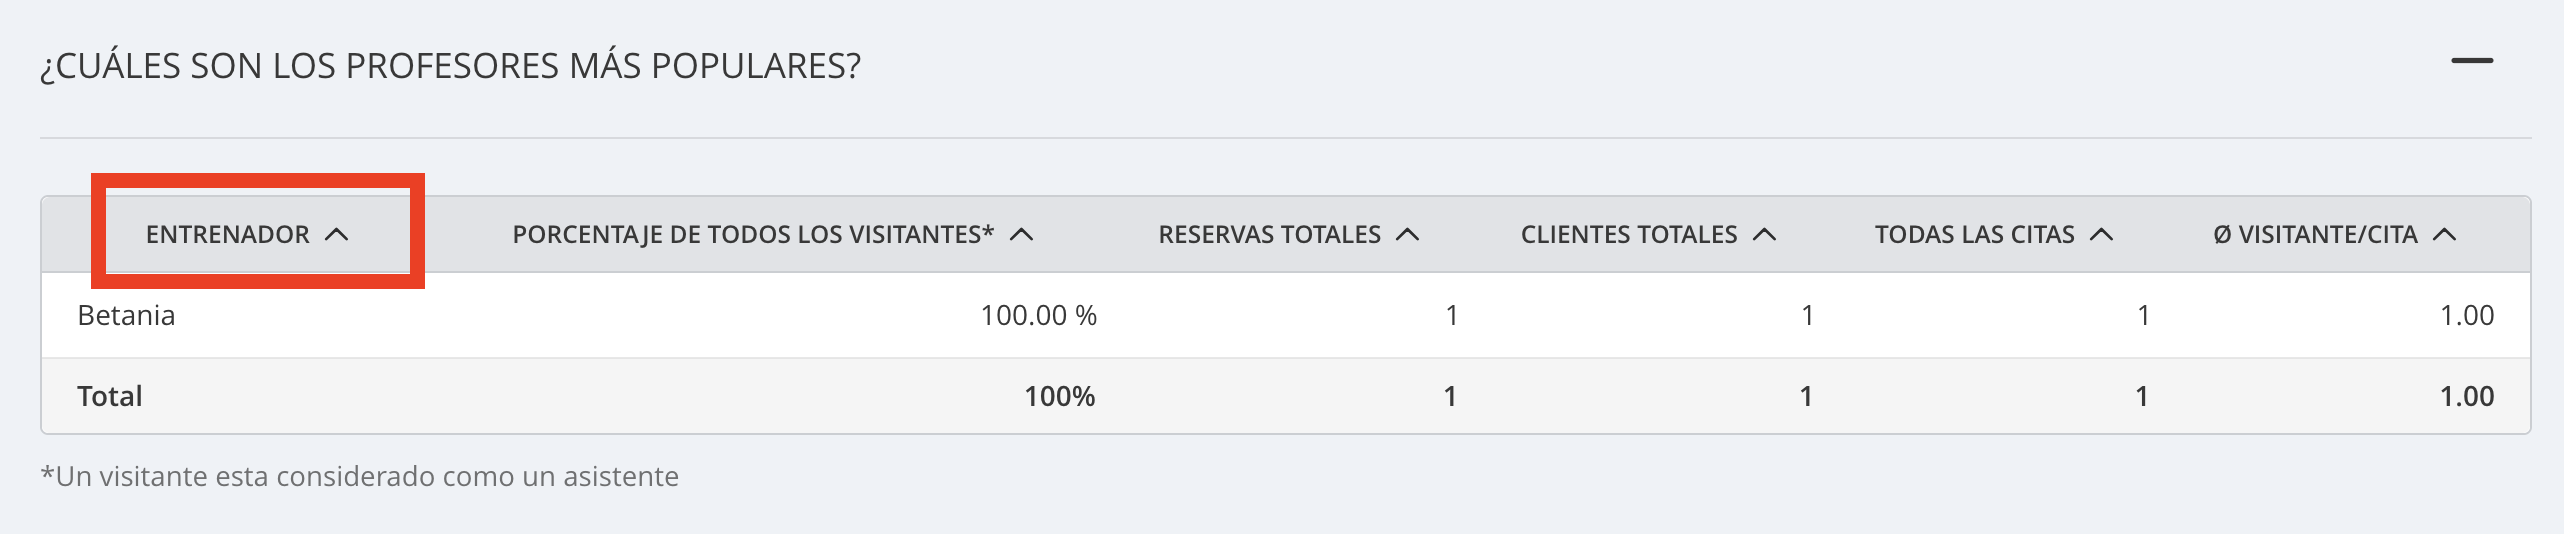Toggle the sort chevron beside CLIENTES TOTALES
The height and width of the screenshot is (534, 2564).
point(1765,234)
